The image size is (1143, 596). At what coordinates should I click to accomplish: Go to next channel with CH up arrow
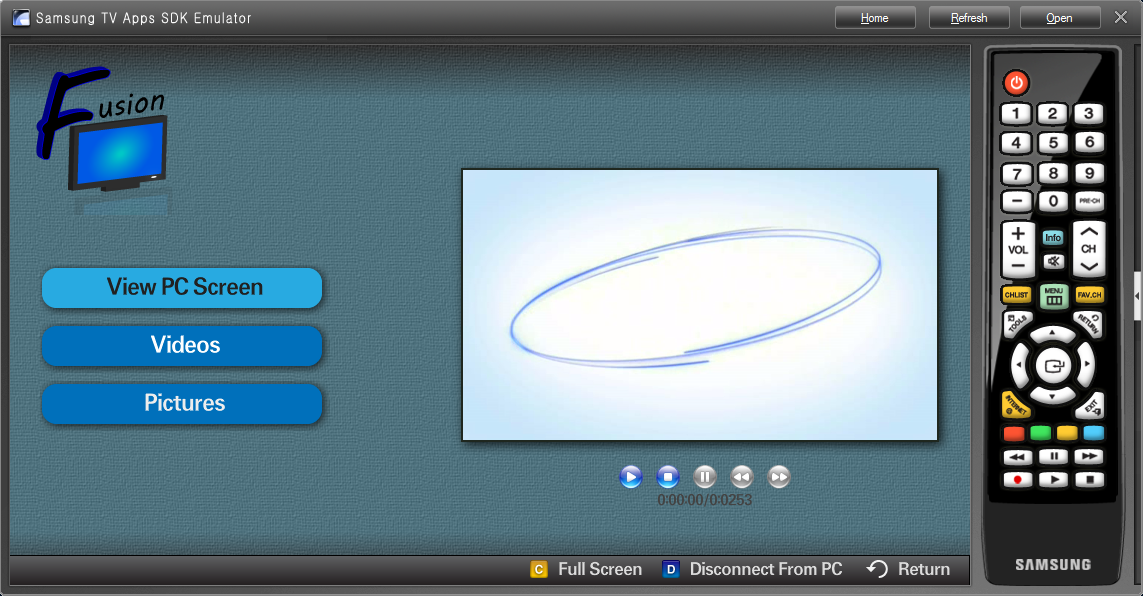tap(1089, 232)
